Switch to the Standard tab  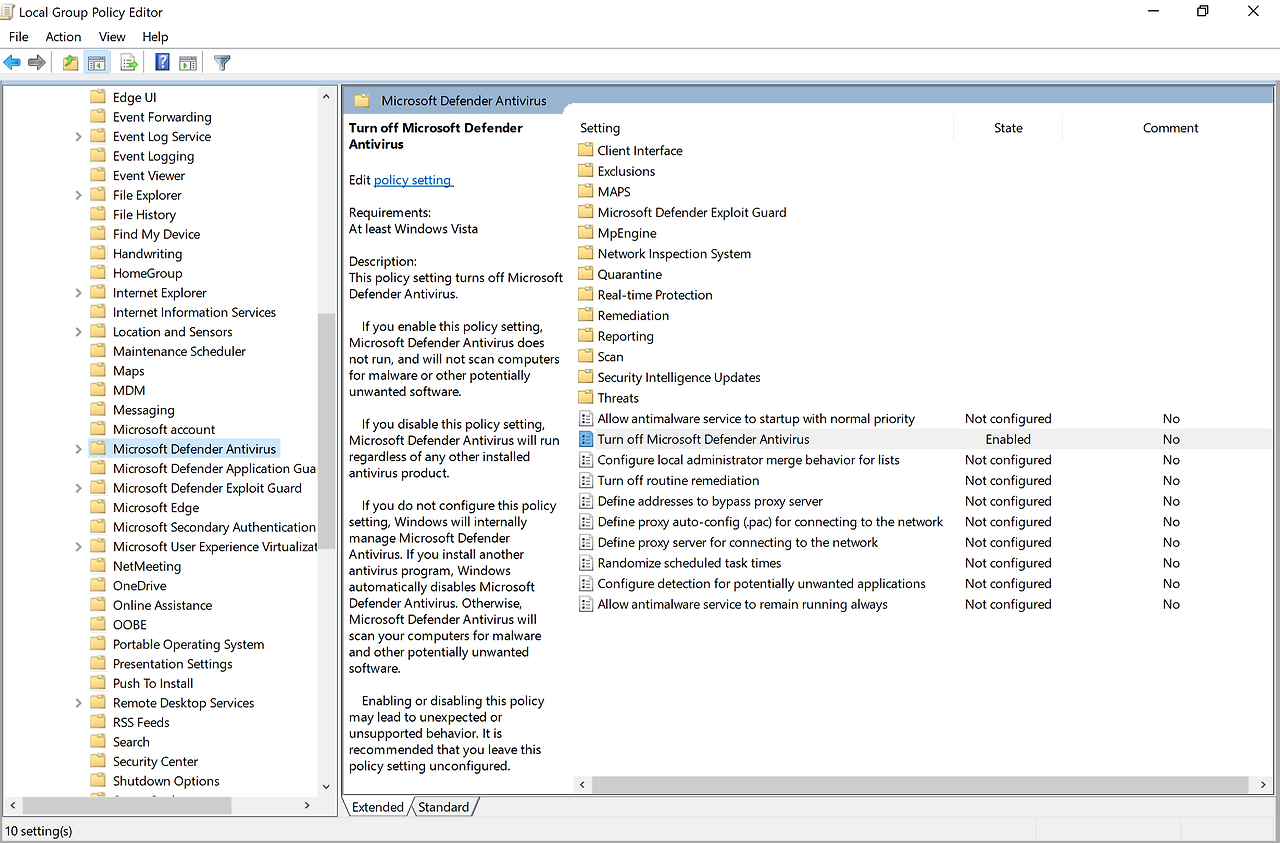pyautogui.click(x=443, y=806)
